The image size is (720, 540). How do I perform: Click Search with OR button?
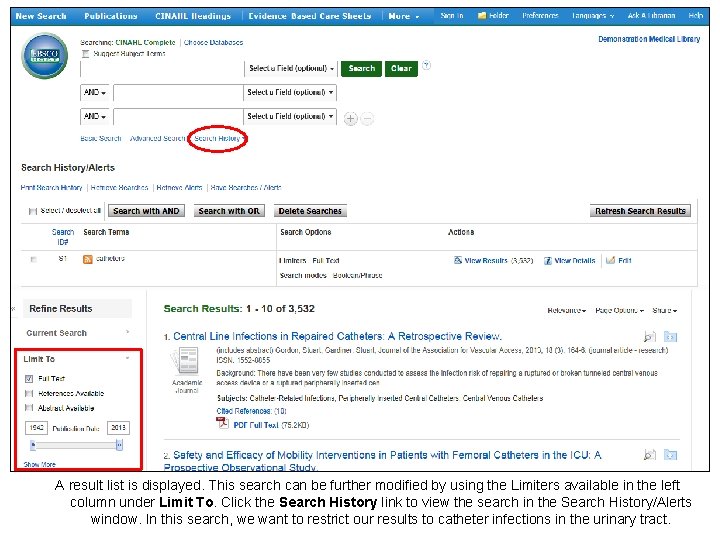[229, 211]
